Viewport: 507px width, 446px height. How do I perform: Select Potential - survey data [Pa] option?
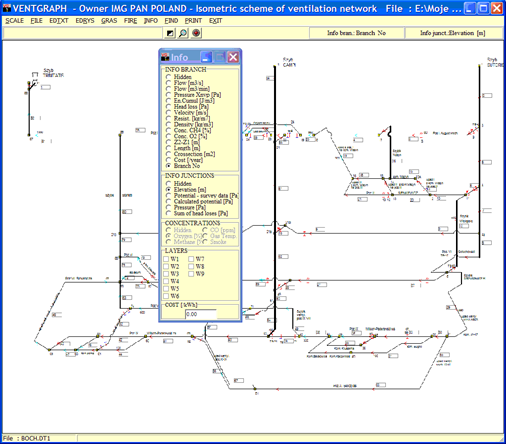pyautogui.click(x=168, y=196)
